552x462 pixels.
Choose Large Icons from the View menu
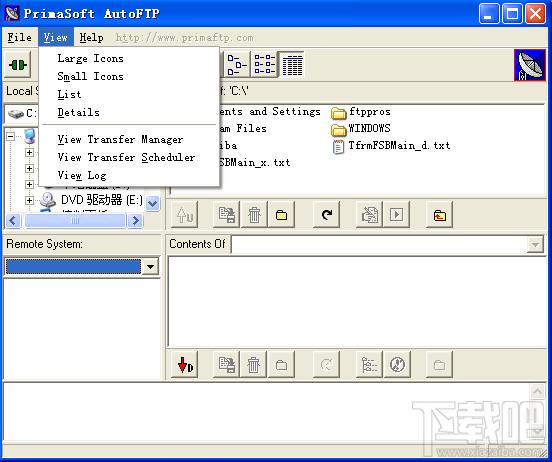click(x=129, y=58)
